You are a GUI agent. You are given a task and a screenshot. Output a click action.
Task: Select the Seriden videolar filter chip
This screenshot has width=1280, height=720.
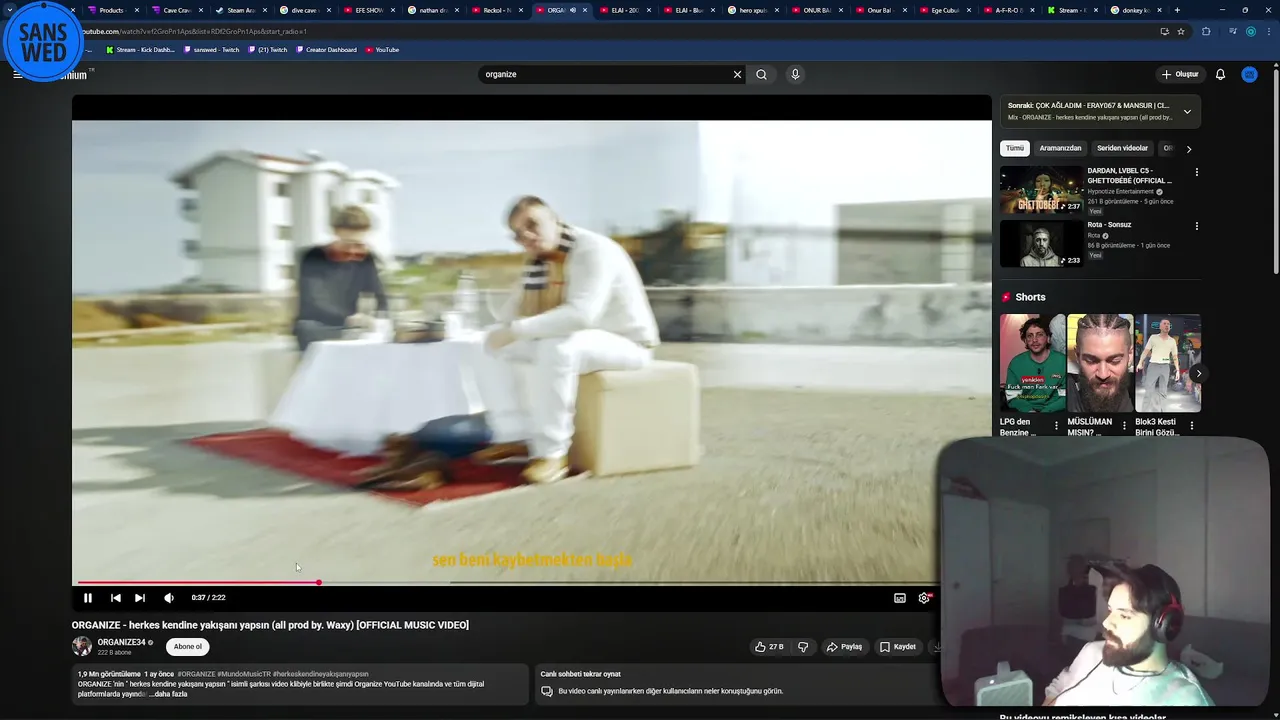[1122, 148]
